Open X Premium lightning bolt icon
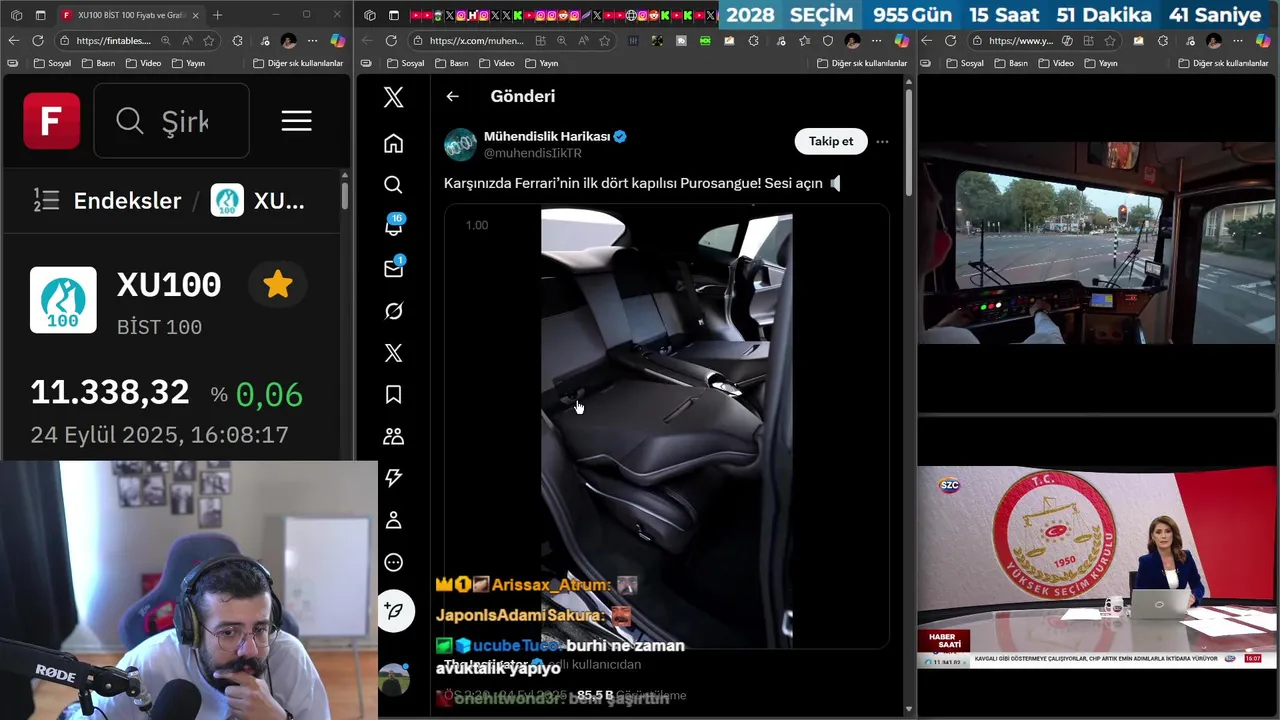 (393, 478)
